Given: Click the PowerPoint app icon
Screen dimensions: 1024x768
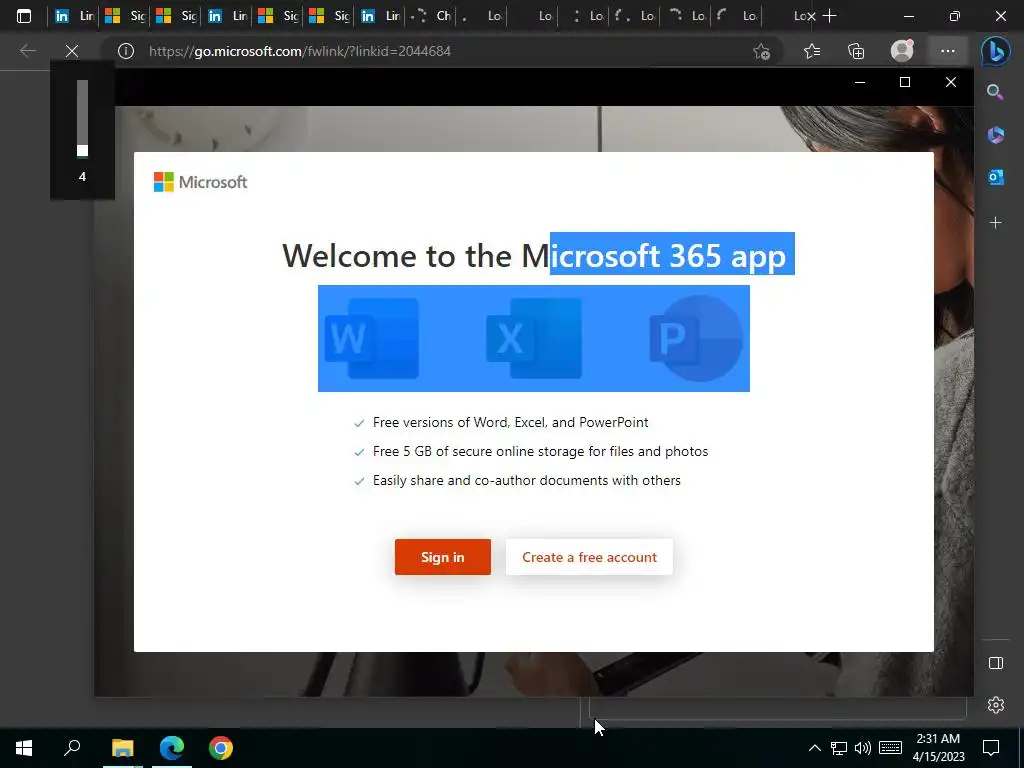Looking at the screenshot, I should tap(696, 338).
